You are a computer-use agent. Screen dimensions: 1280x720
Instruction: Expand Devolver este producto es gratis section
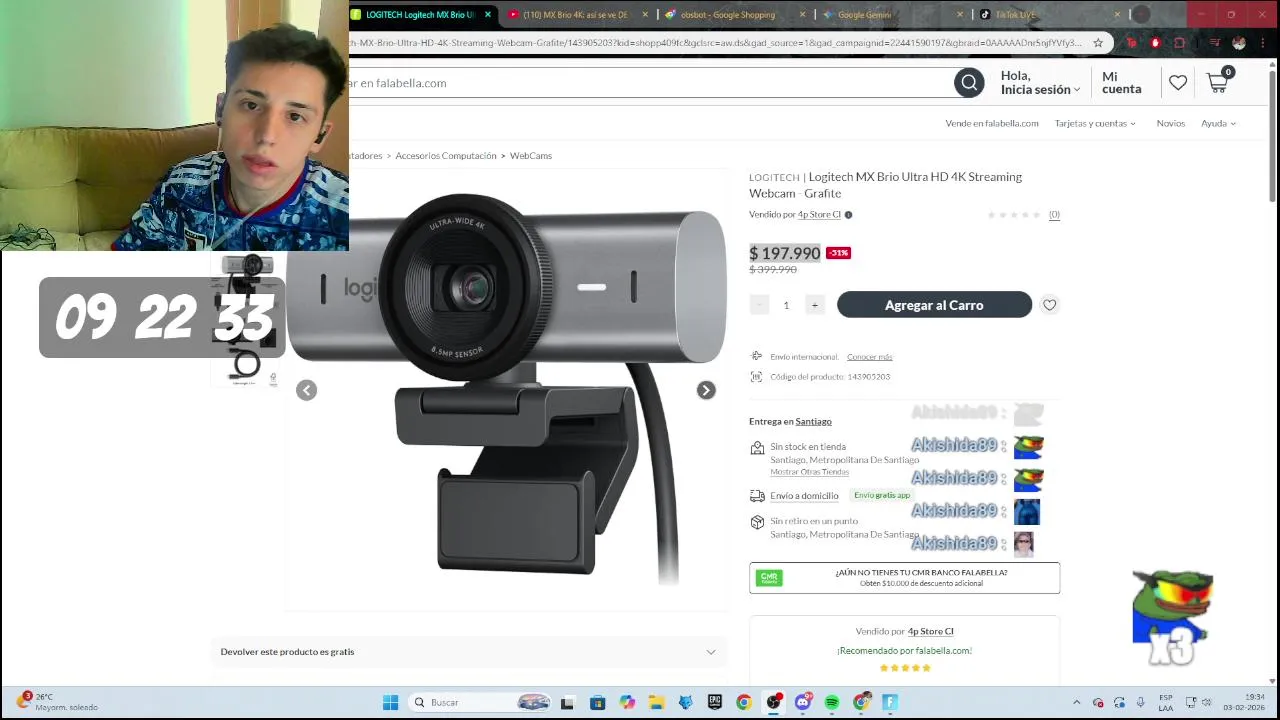[468, 652]
